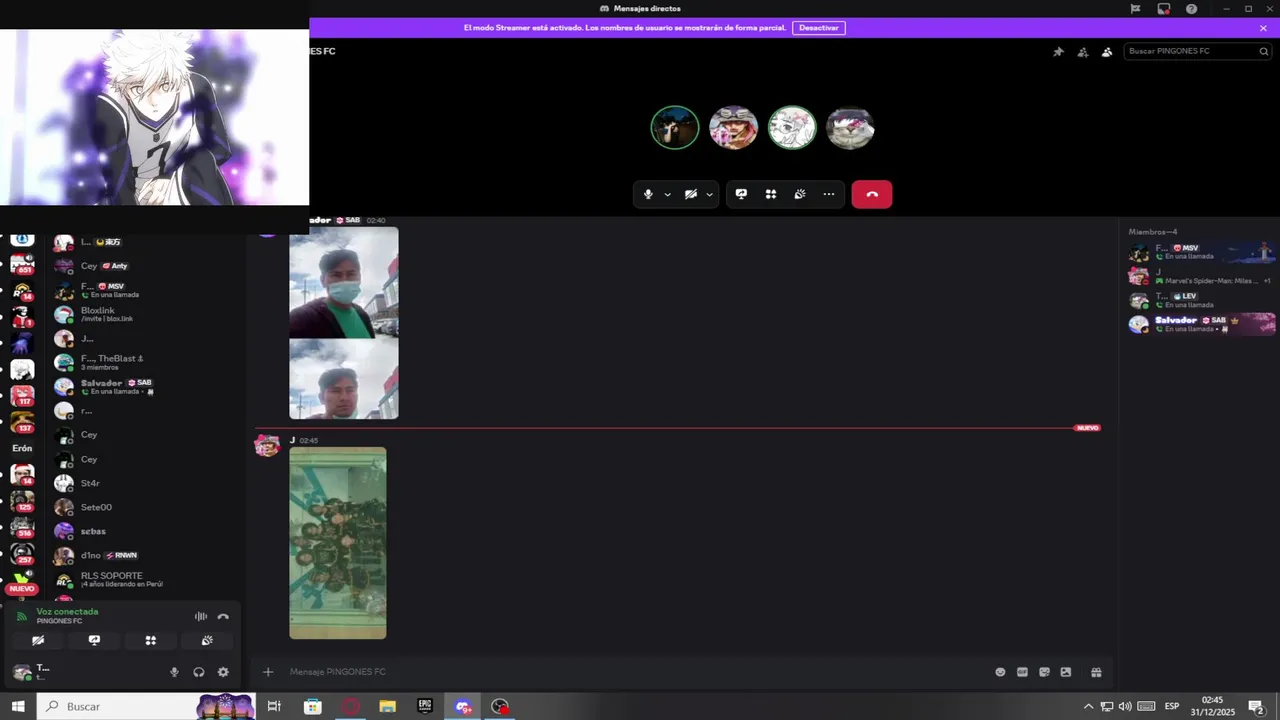Image resolution: width=1280 pixels, height=720 pixels.
Task: Click the server icon with 516 badge
Action: click(22, 527)
